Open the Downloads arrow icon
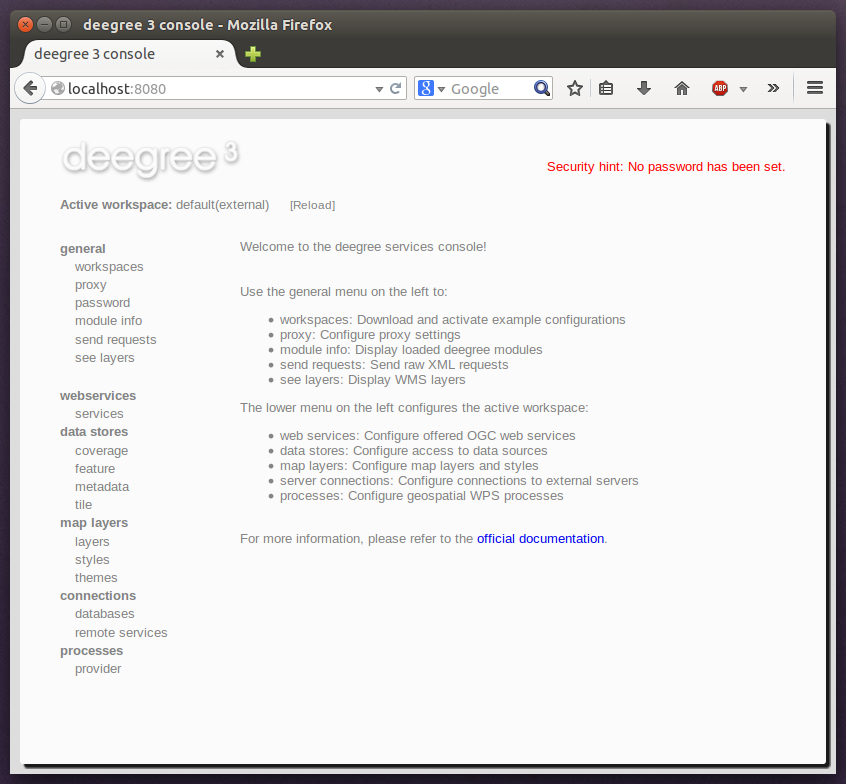The width and height of the screenshot is (846, 784). (643, 88)
